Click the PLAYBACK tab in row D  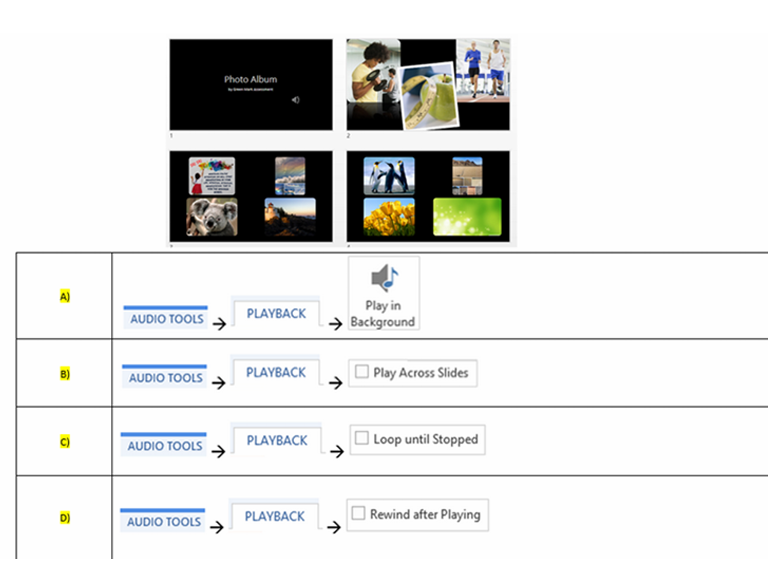(x=275, y=516)
